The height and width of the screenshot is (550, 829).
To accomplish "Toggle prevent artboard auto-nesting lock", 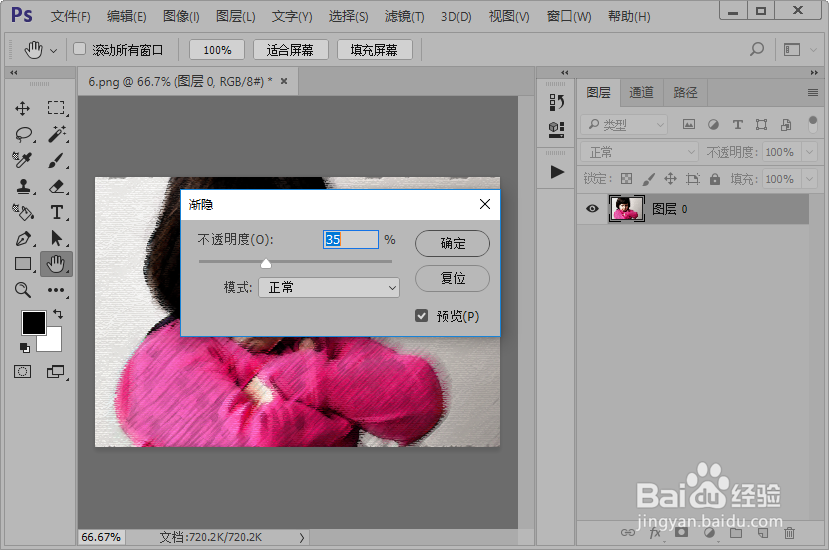I will coord(693,179).
